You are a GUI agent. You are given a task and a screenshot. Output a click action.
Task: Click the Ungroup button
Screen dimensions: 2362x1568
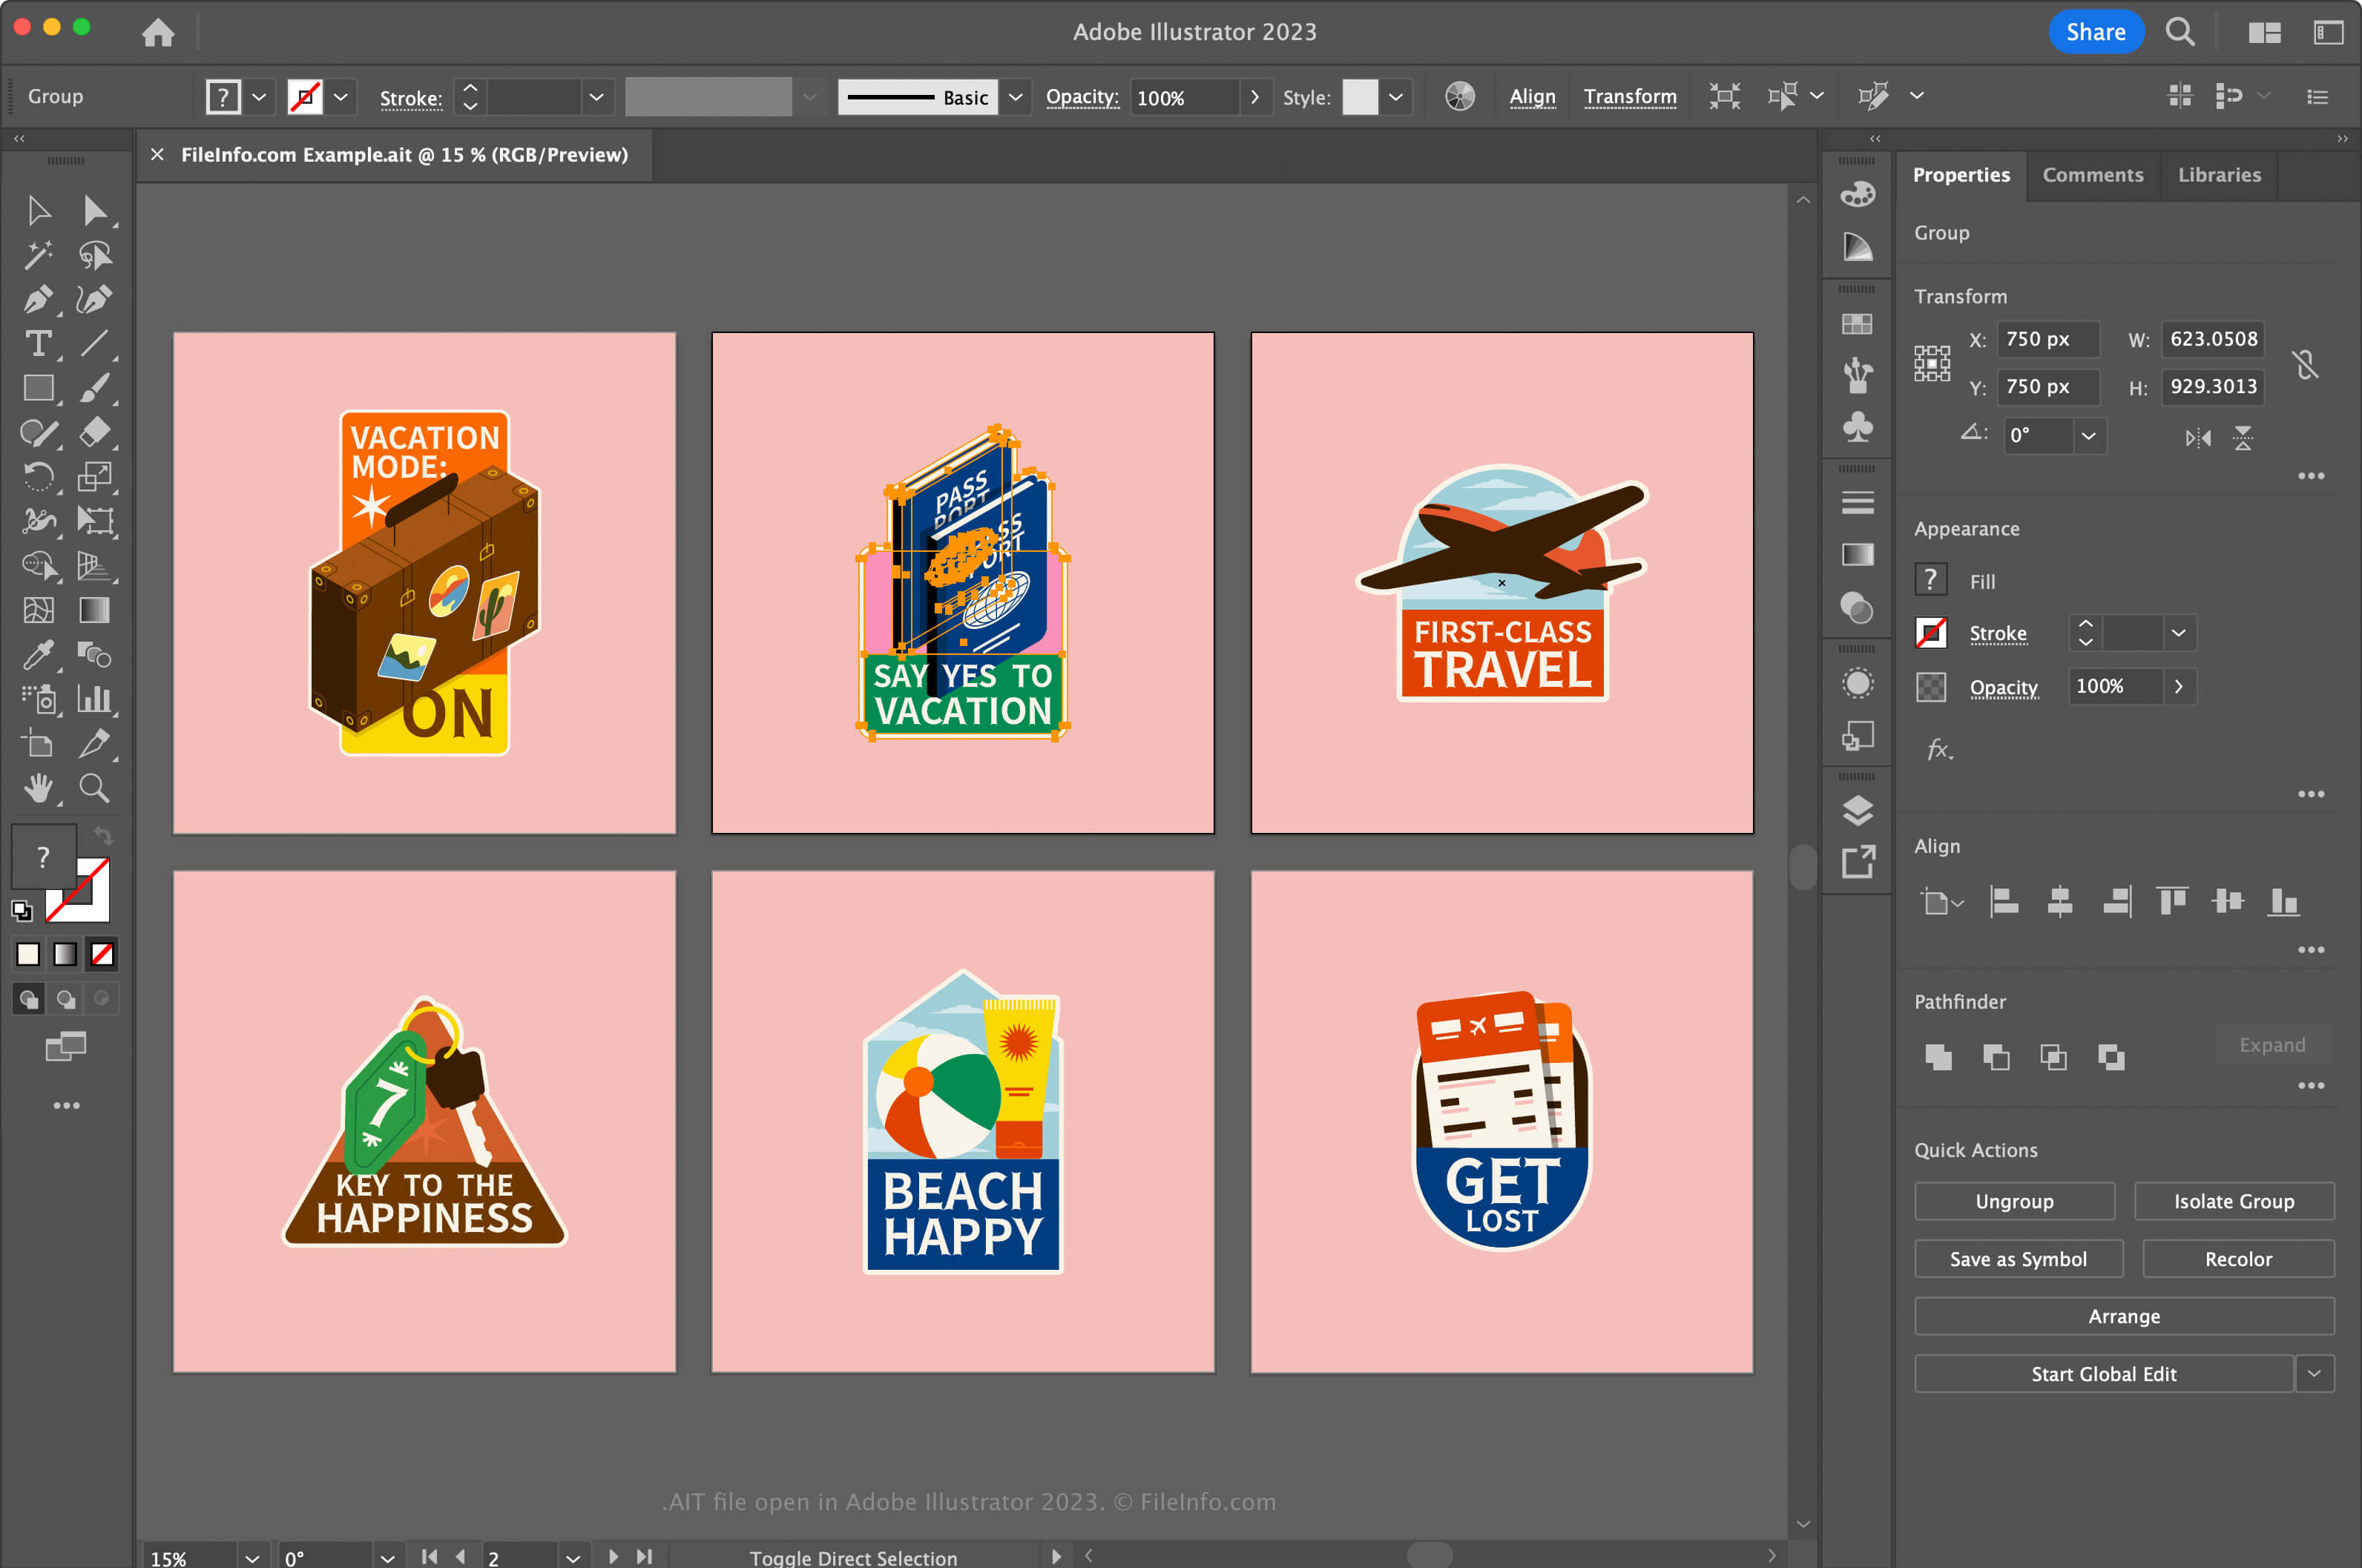2014,1201
